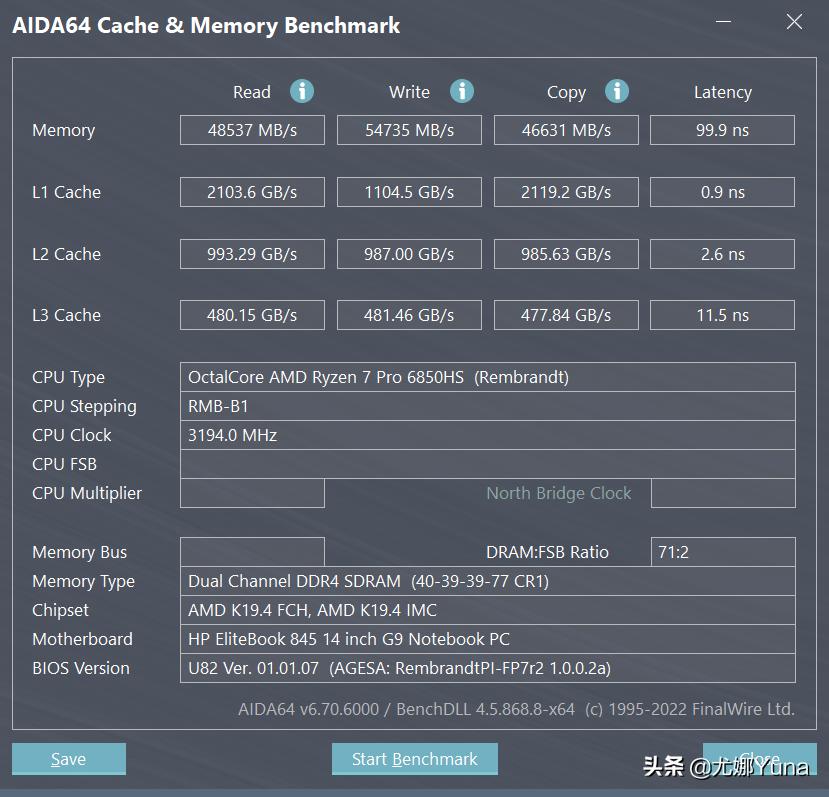829x797 pixels.
Task: Click the Chipset field AMD K19.4 FCH
Action: [487, 610]
